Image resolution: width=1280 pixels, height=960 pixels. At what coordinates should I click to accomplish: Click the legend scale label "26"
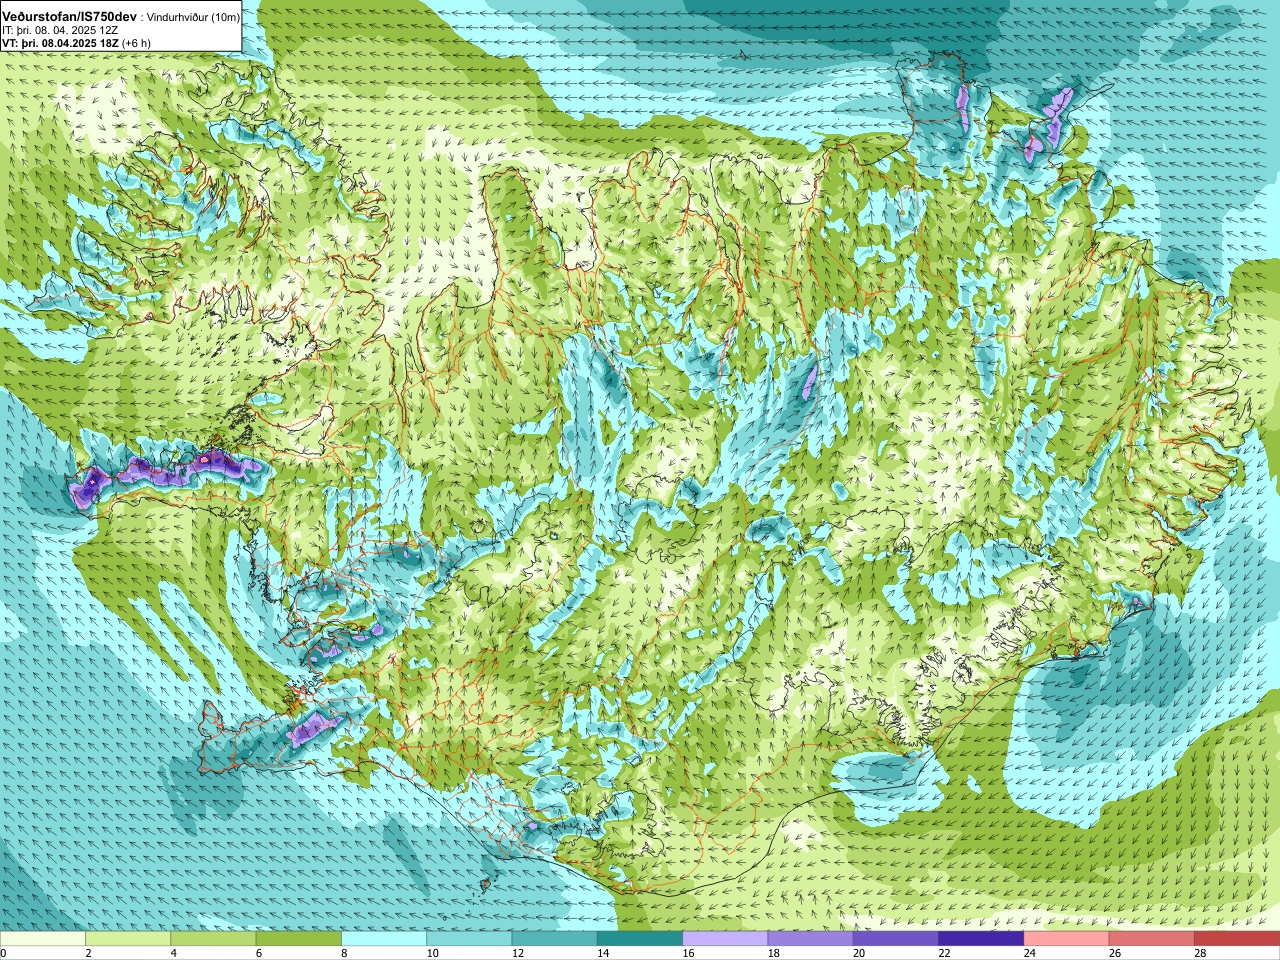(x=1115, y=953)
